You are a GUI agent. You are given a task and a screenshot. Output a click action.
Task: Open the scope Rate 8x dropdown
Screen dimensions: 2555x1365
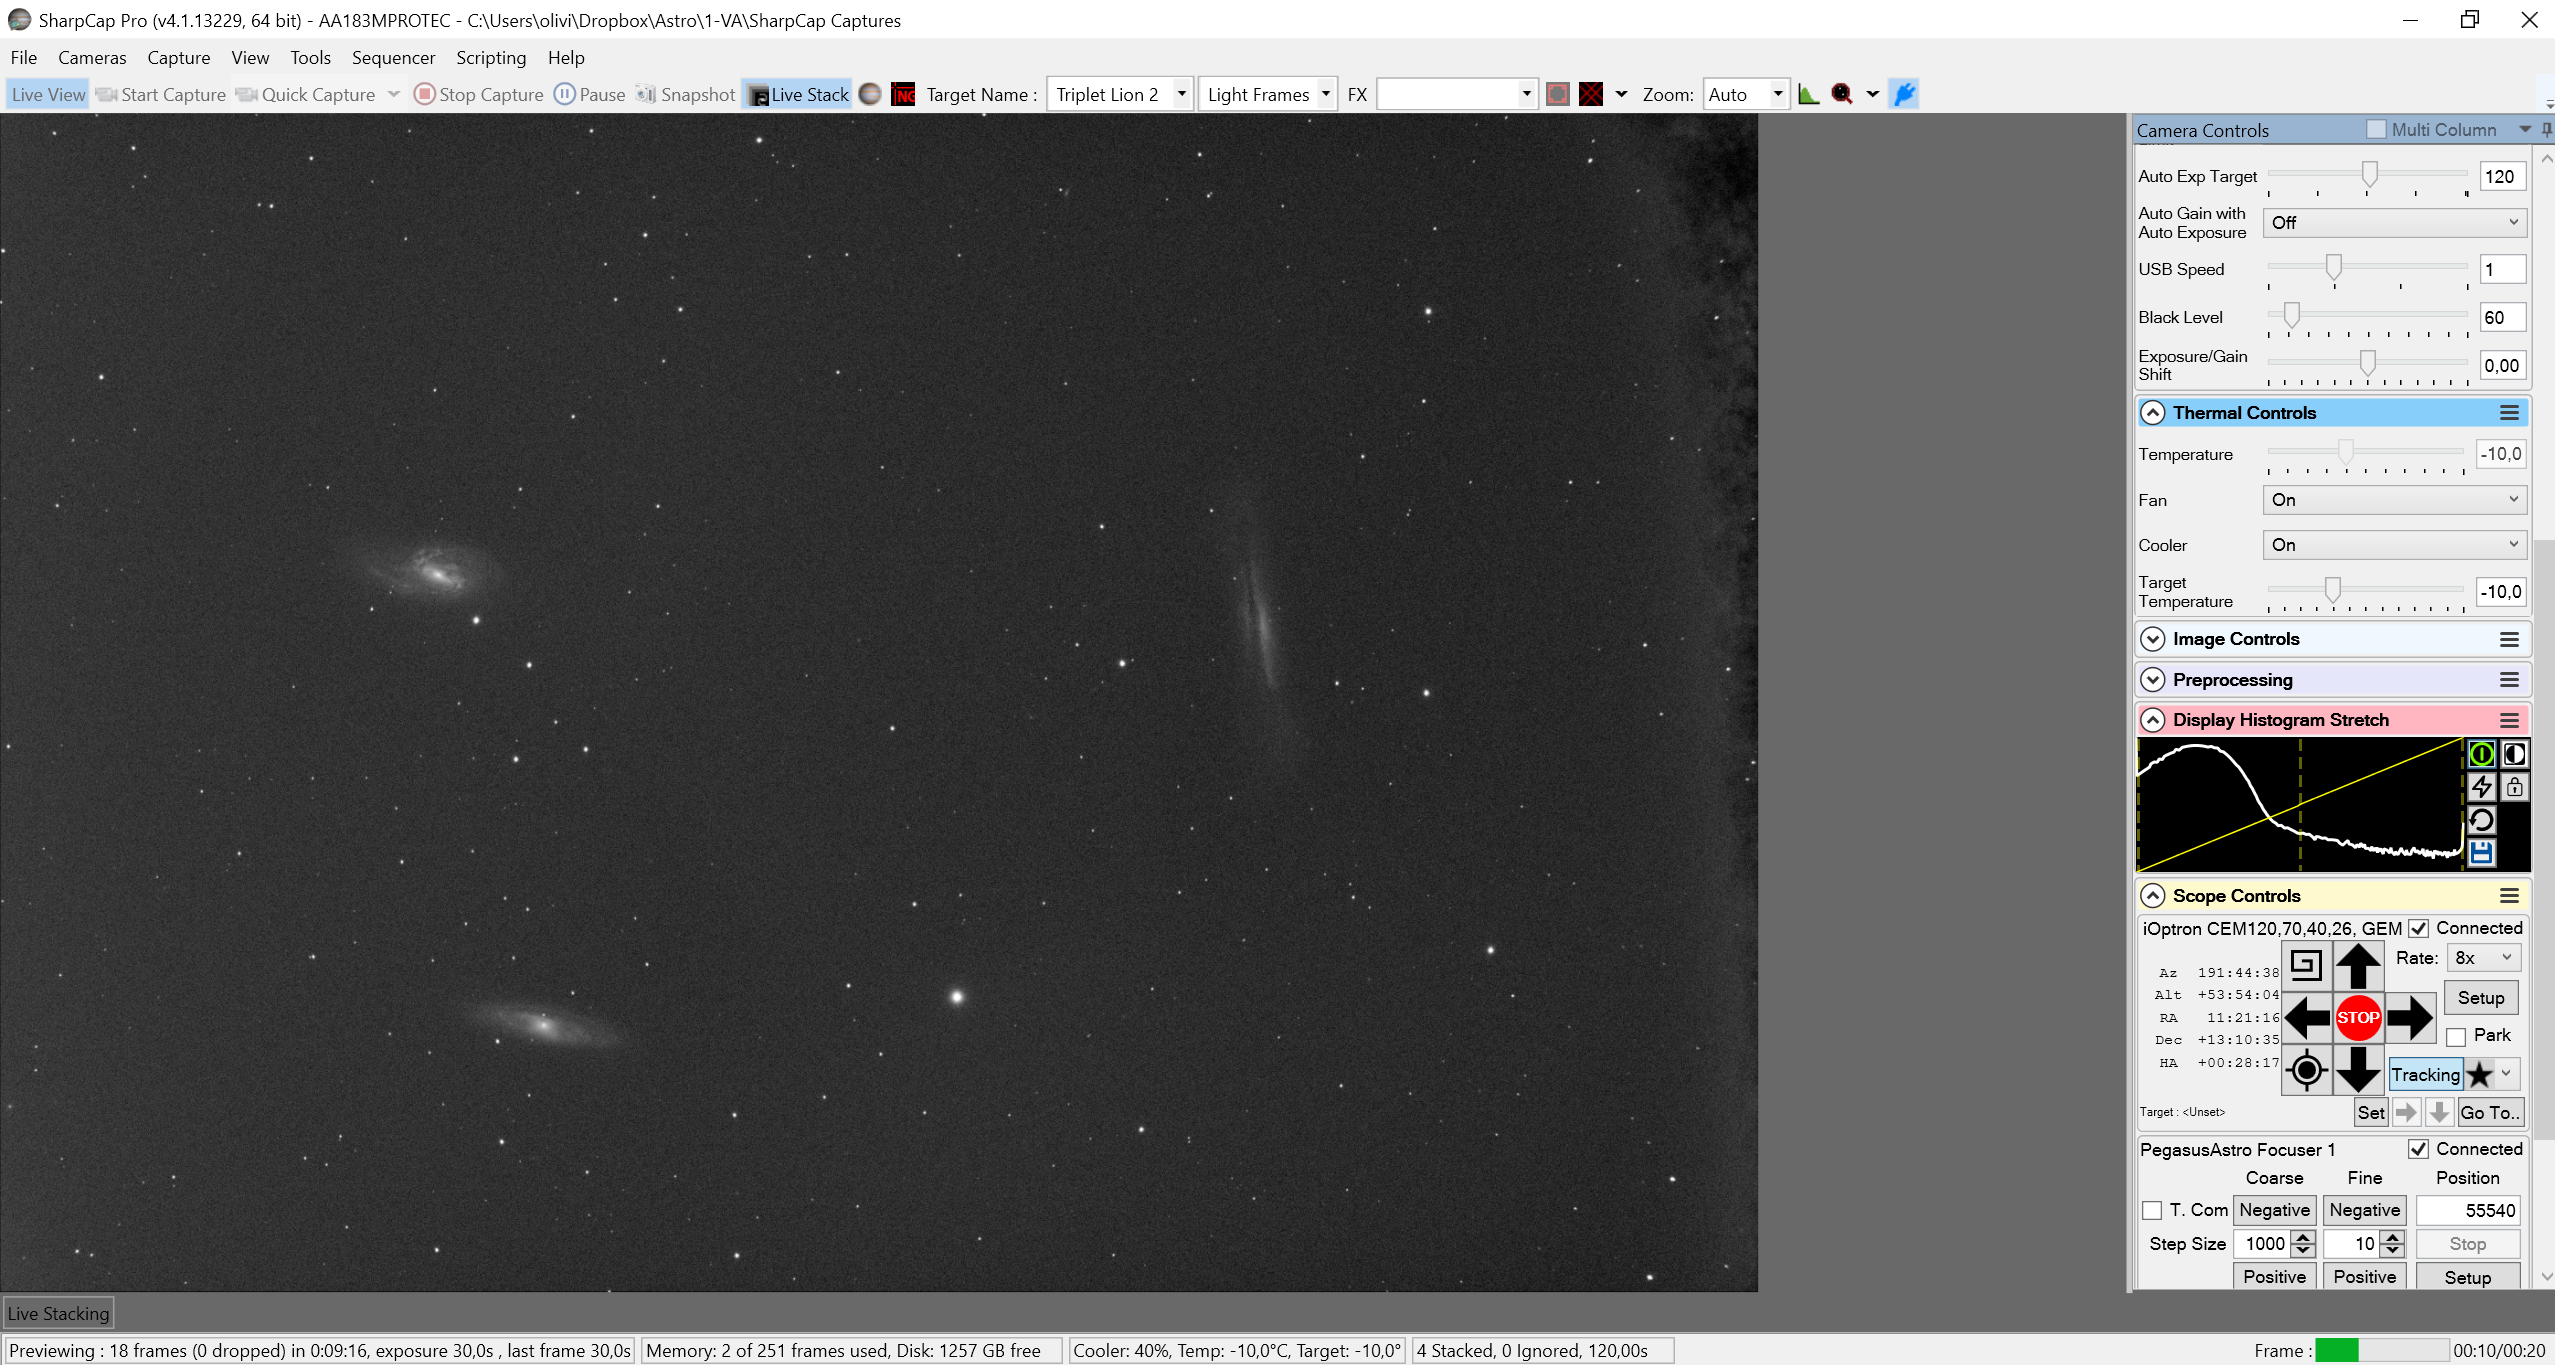2483,958
